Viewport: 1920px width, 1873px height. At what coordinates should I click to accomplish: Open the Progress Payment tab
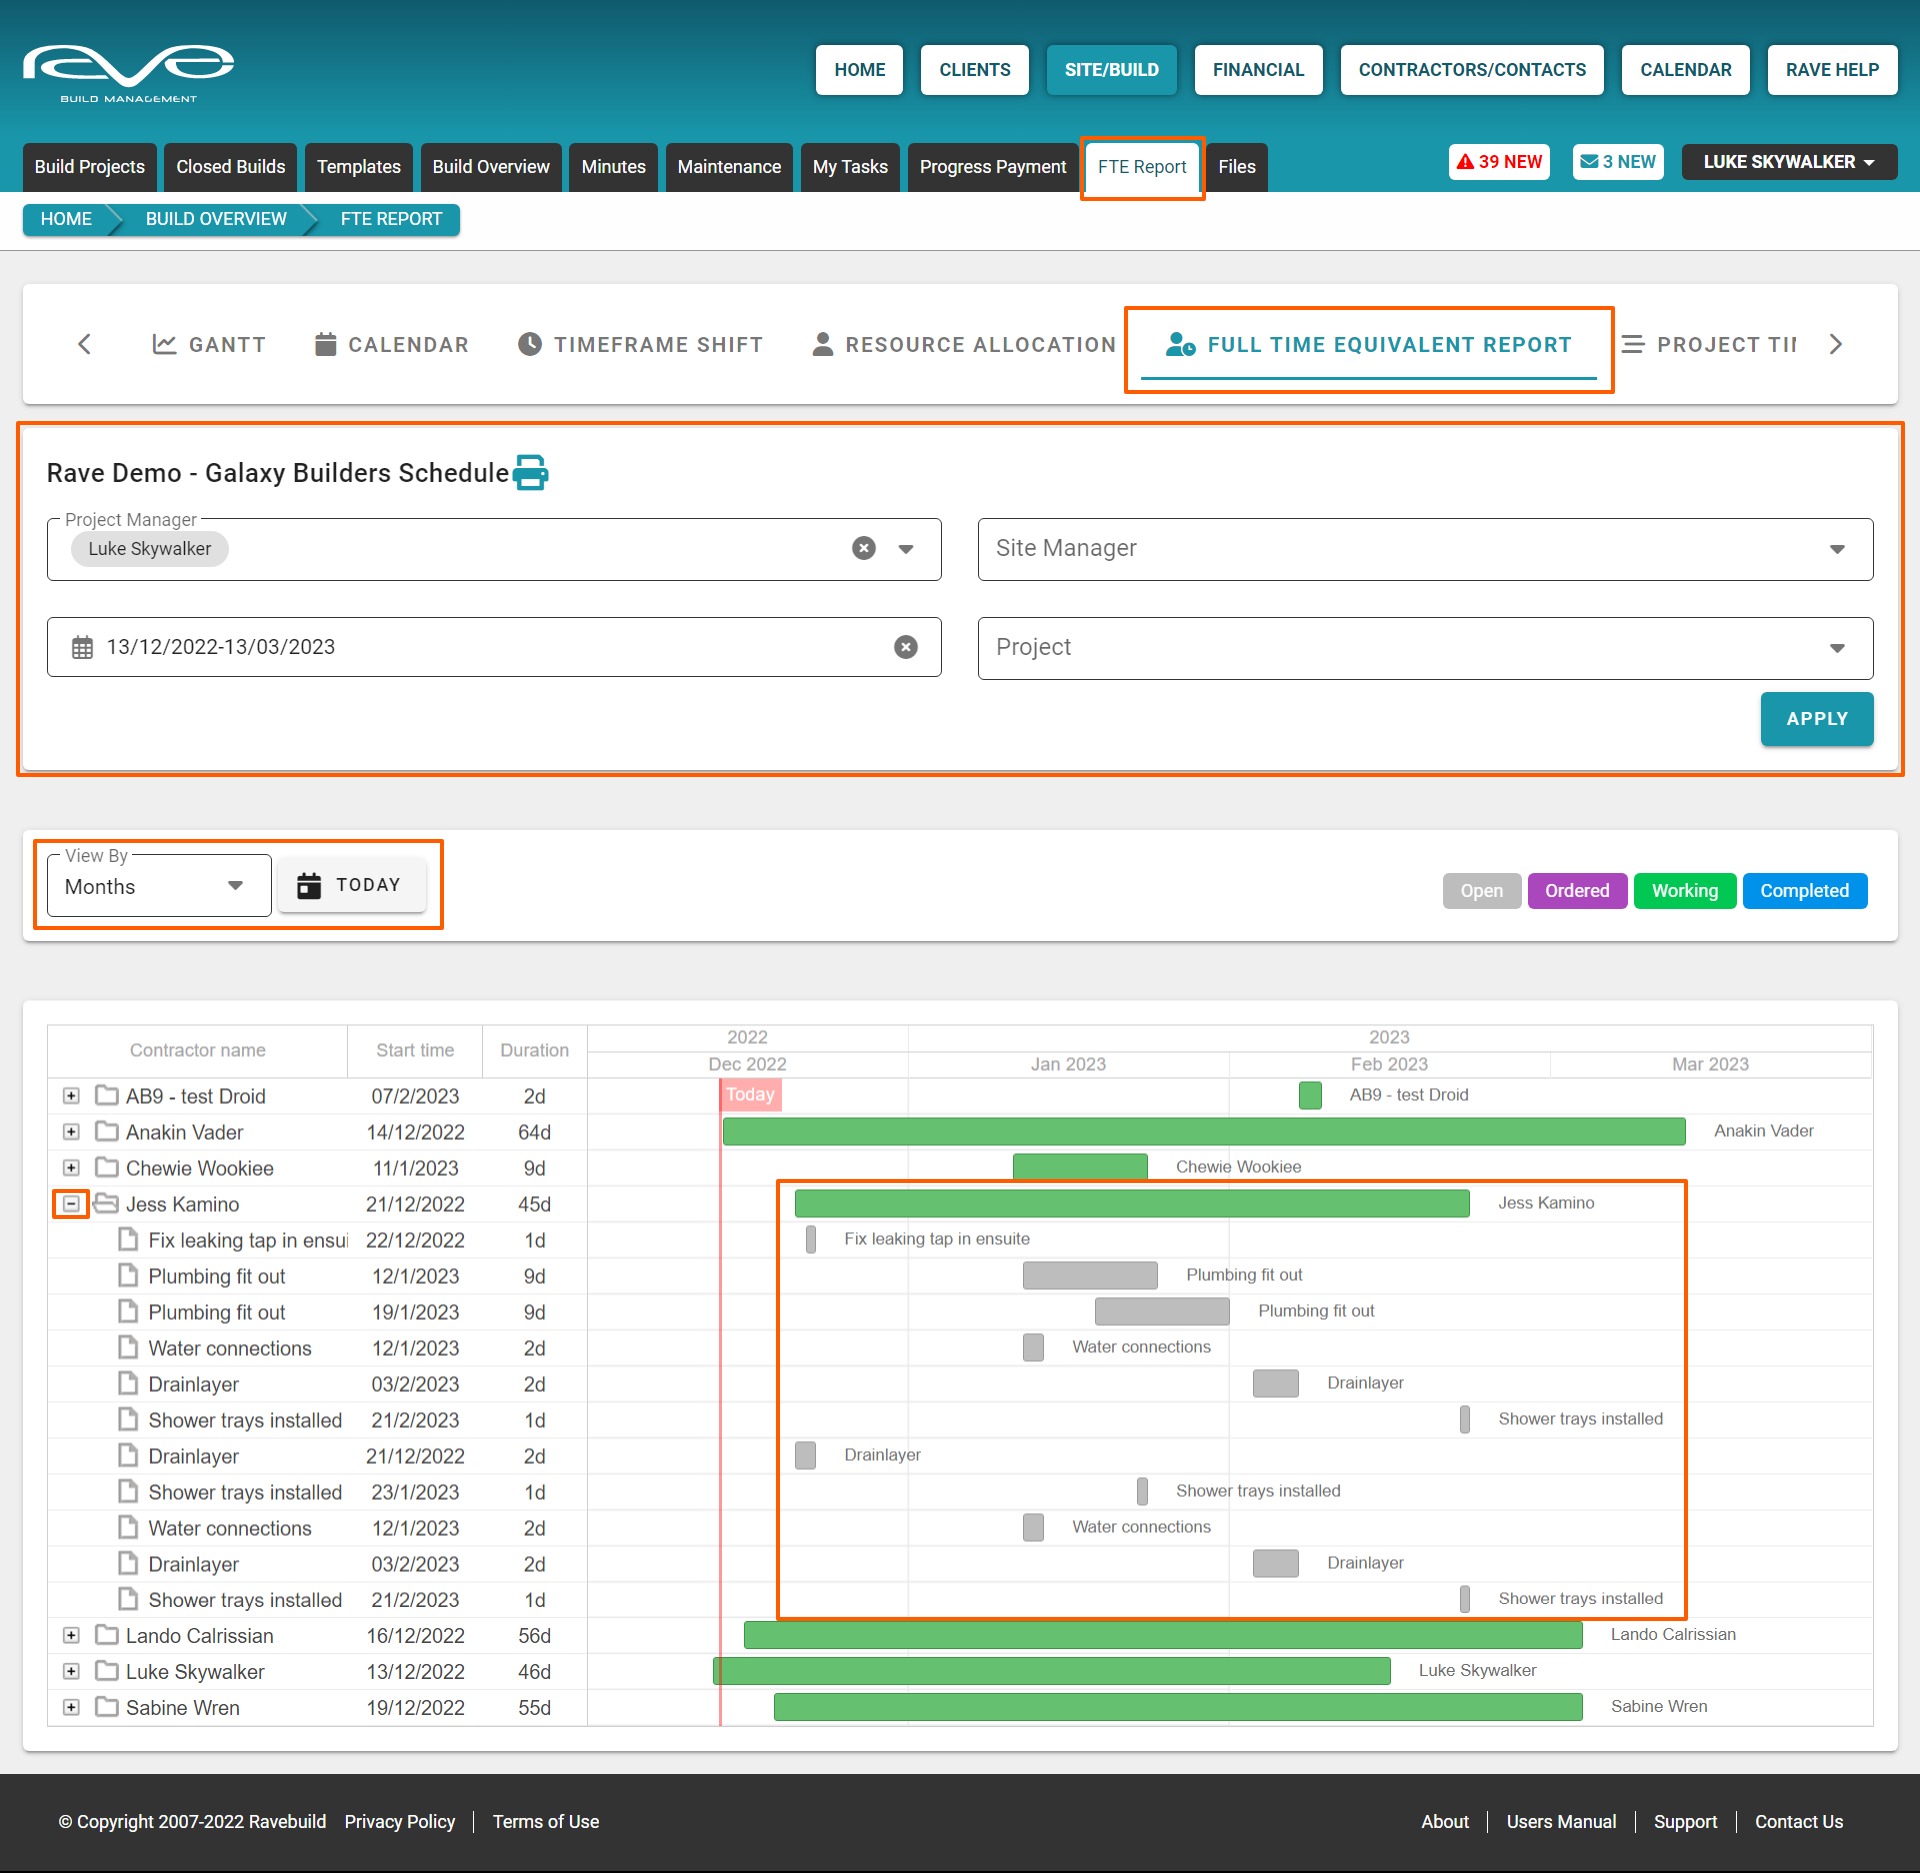[x=992, y=167]
